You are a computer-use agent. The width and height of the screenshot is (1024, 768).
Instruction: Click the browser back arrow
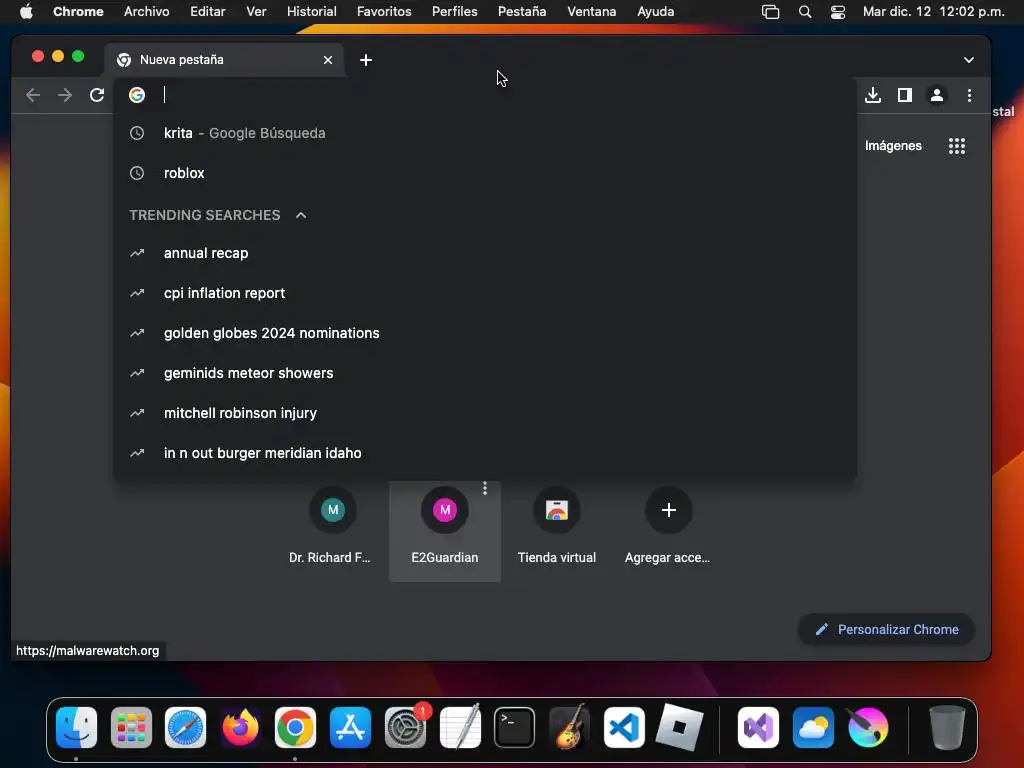coord(33,95)
